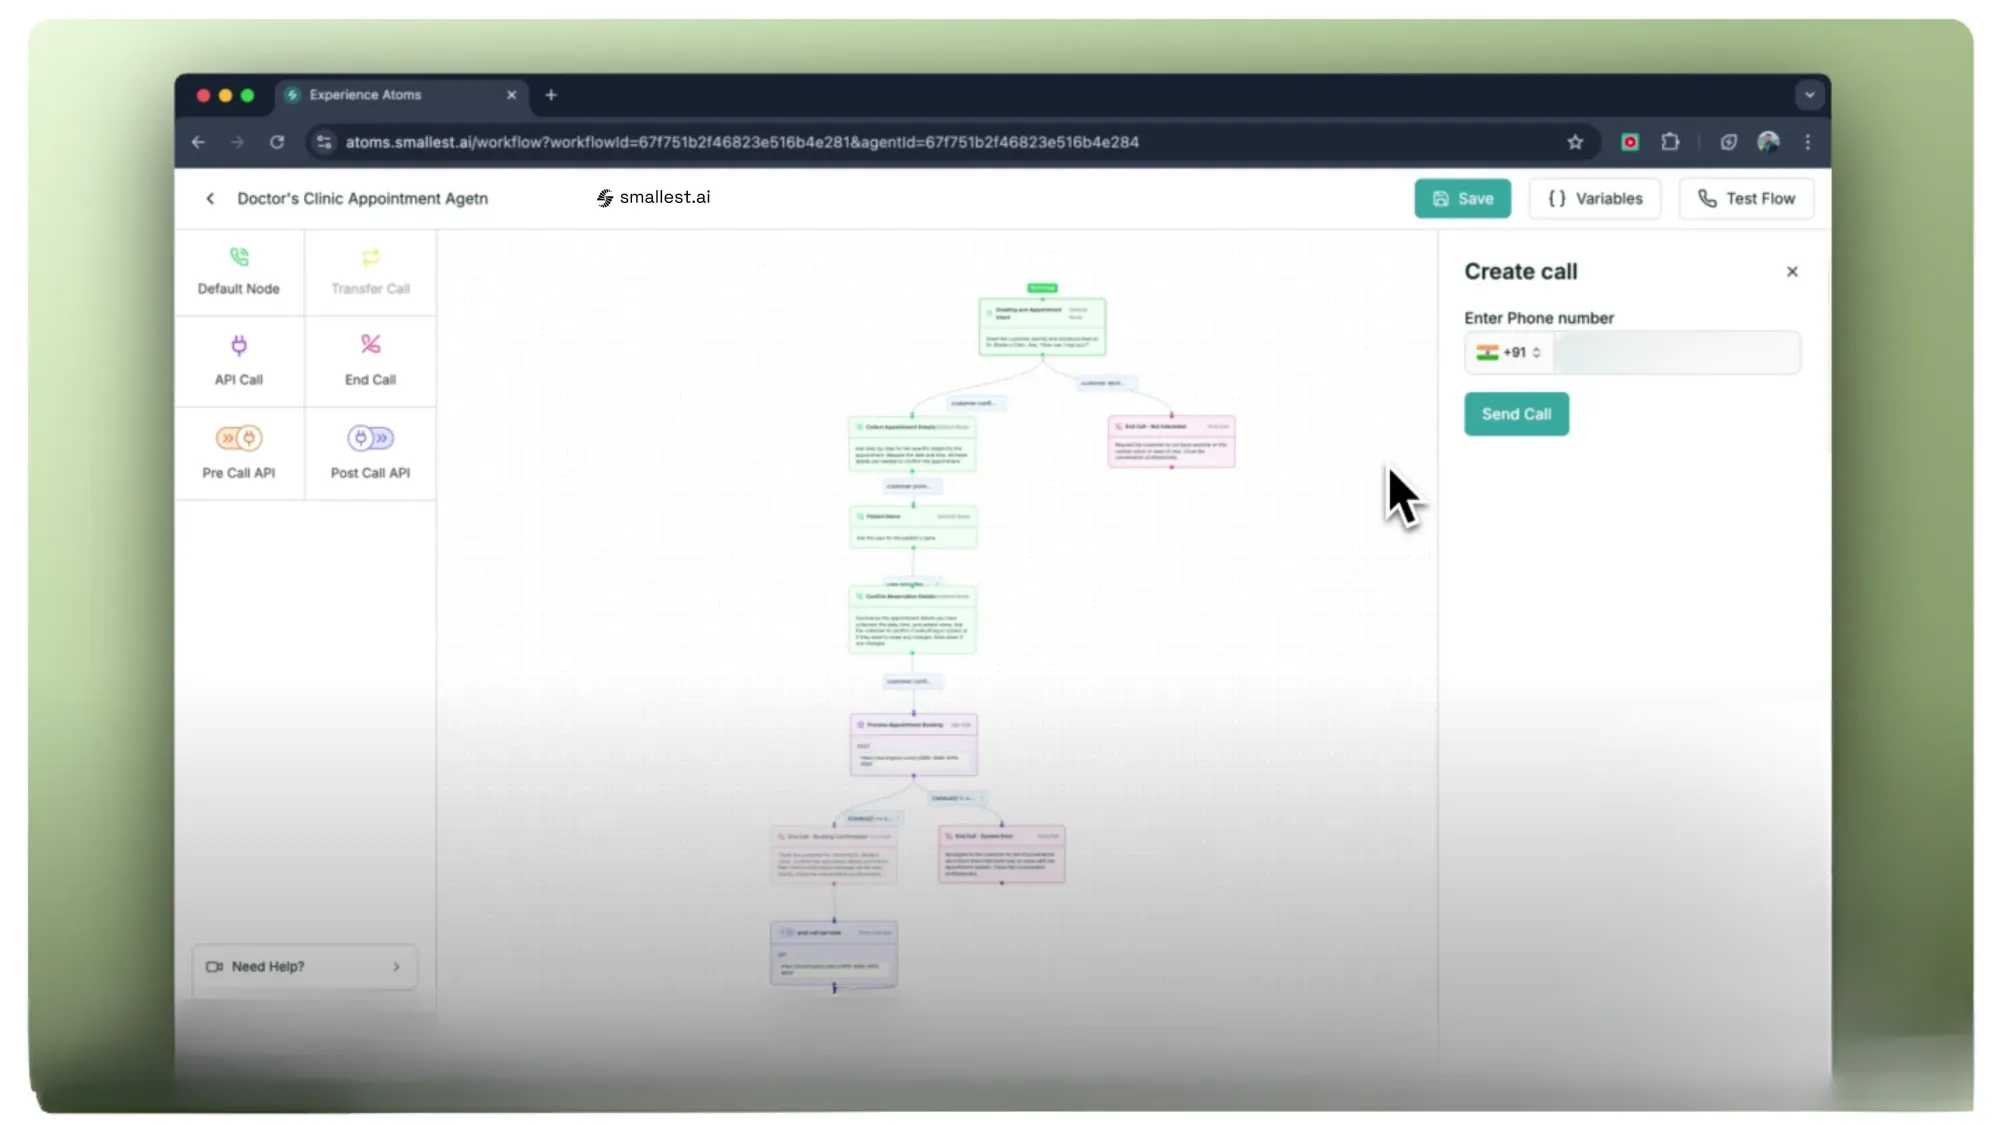This screenshot has width=2000, height=1125.
Task: Close the Create call panel
Action: (1792, 272)
